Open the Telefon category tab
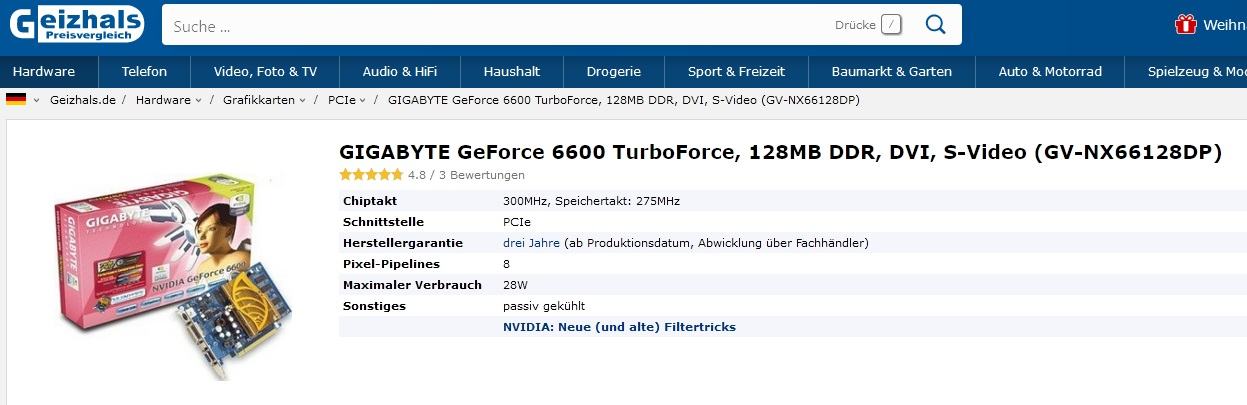The width and height of the screenshot is (1247, 405). [144, 72]
